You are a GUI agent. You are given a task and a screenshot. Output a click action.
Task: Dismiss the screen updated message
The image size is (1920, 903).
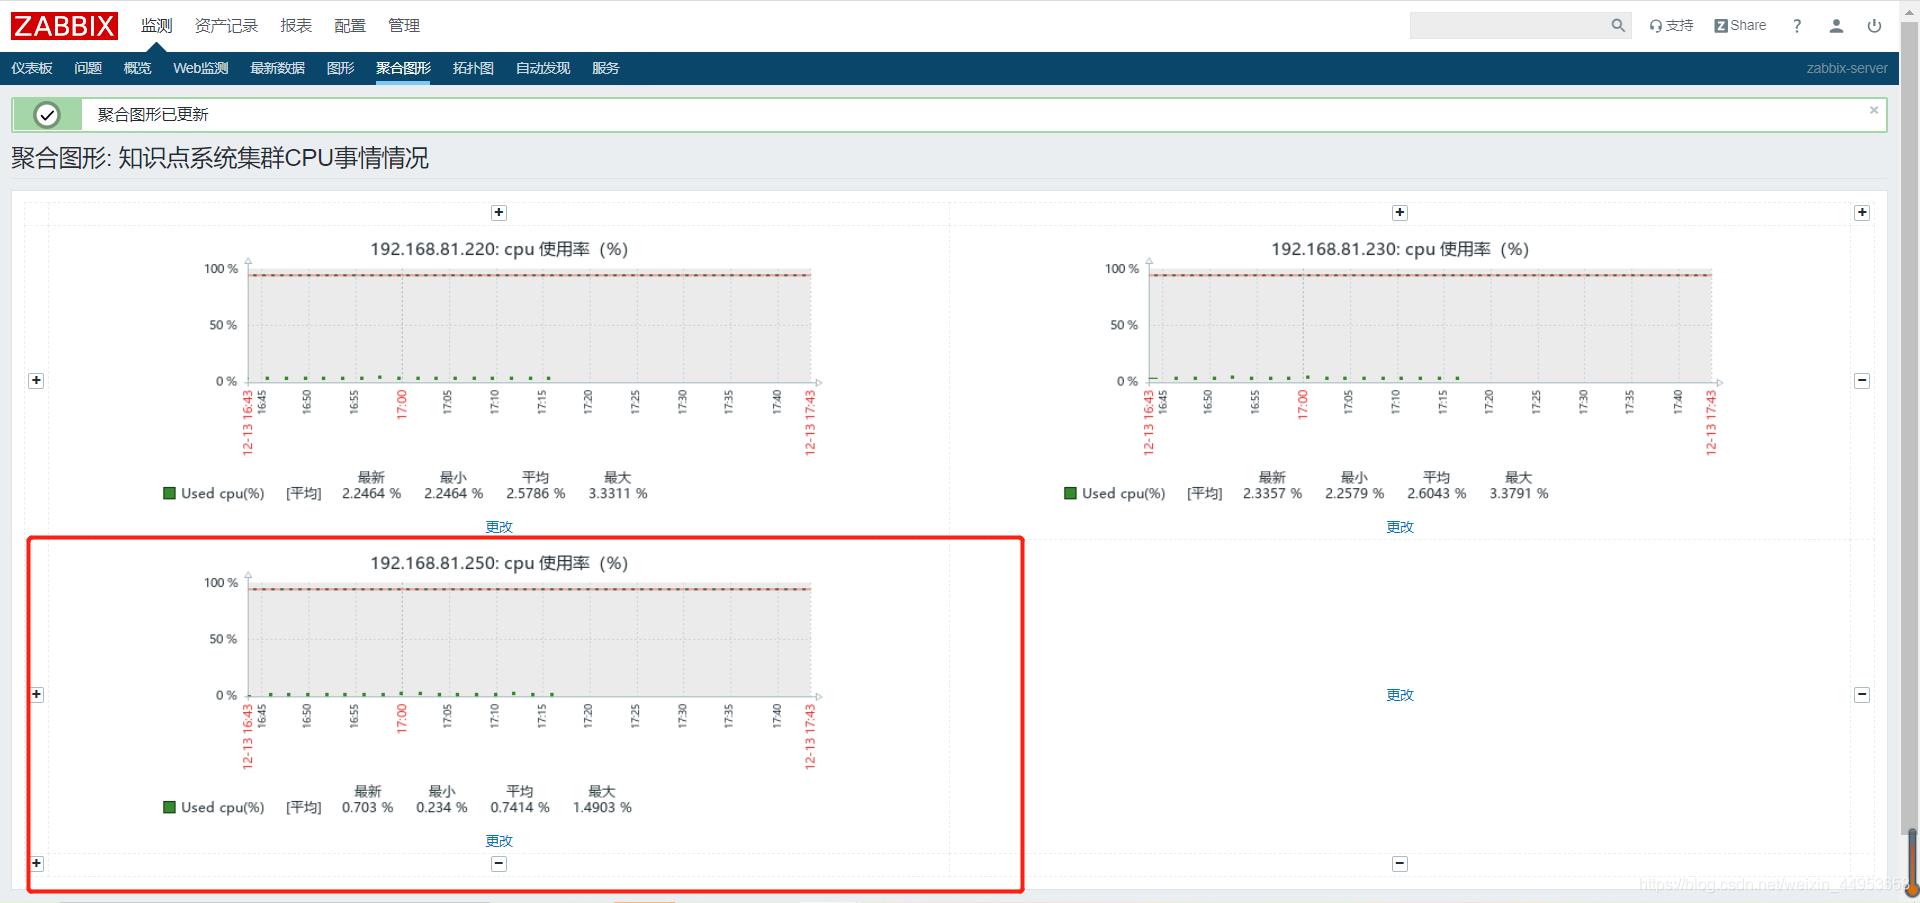tap(1874, 110)
